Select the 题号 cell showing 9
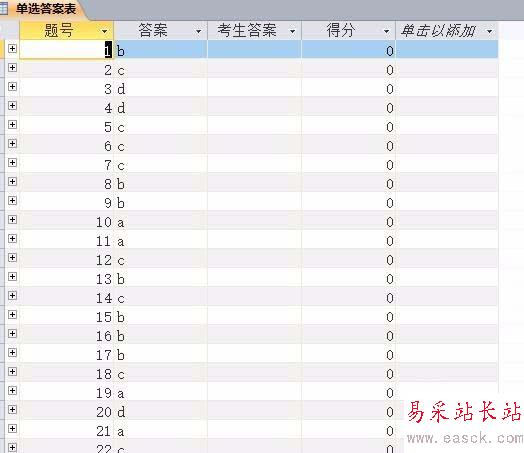This screenshot has width=524, height=453. click(x=67, y=202)
